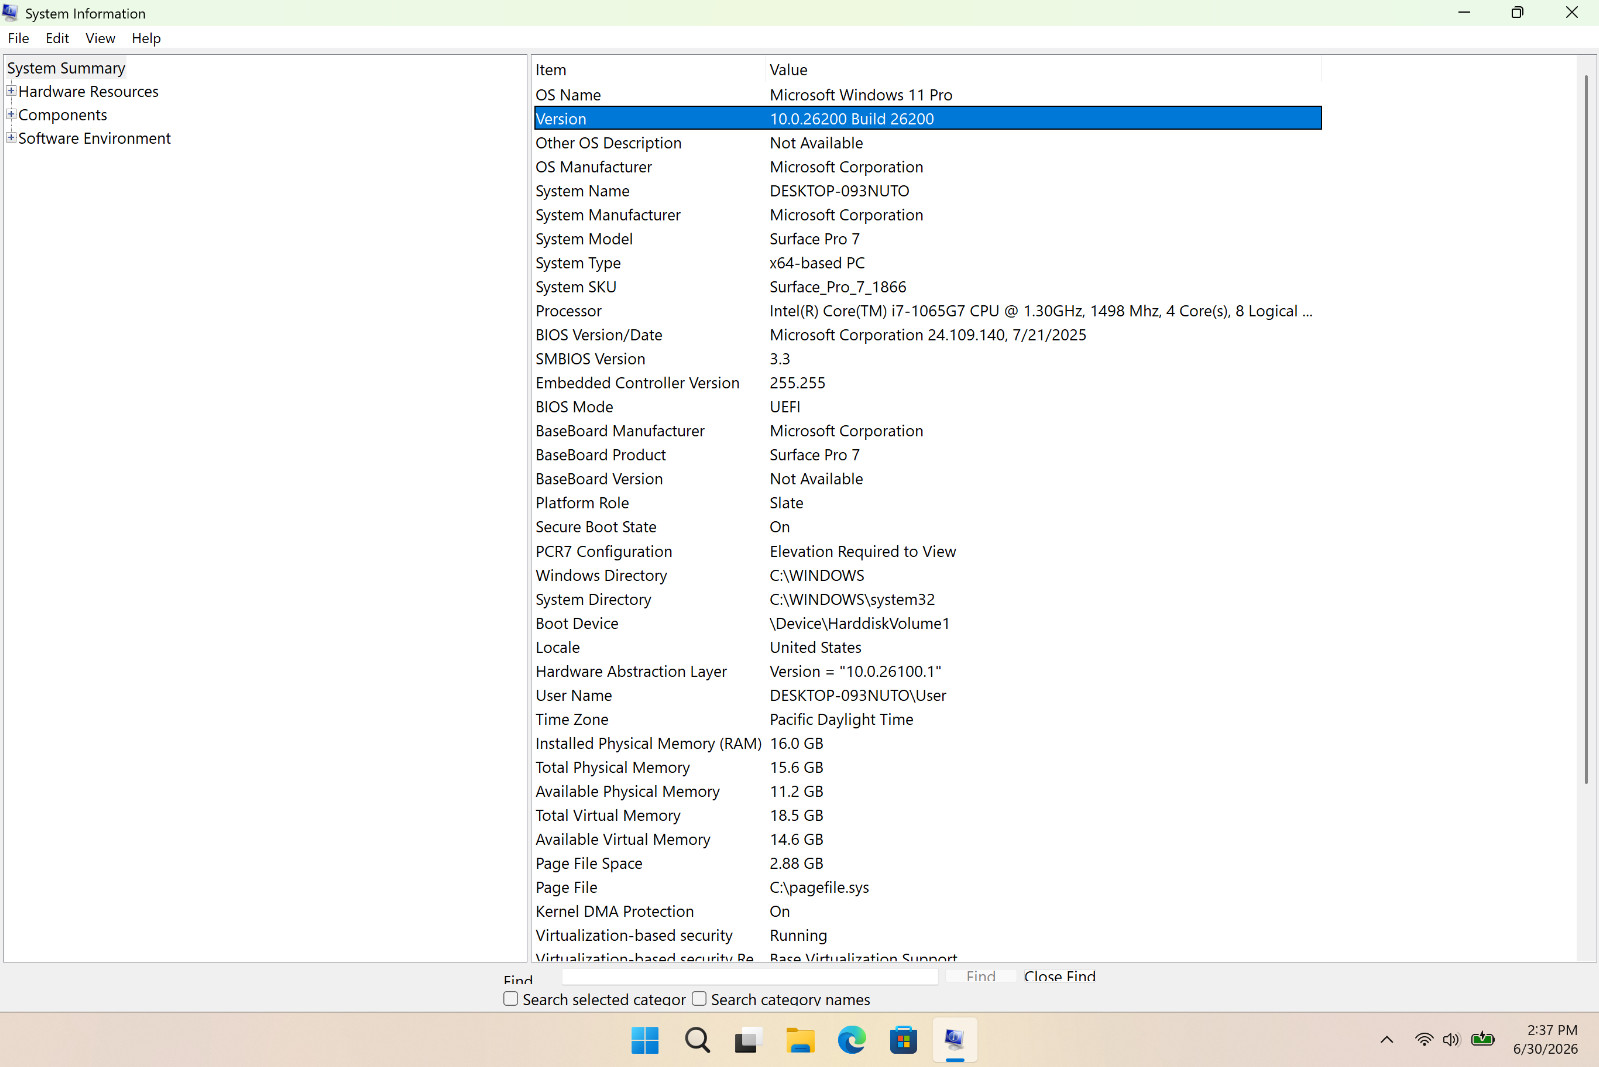
Task: Select the highlighted Version row
Action: pyautogui.click(x=927, y=119)
